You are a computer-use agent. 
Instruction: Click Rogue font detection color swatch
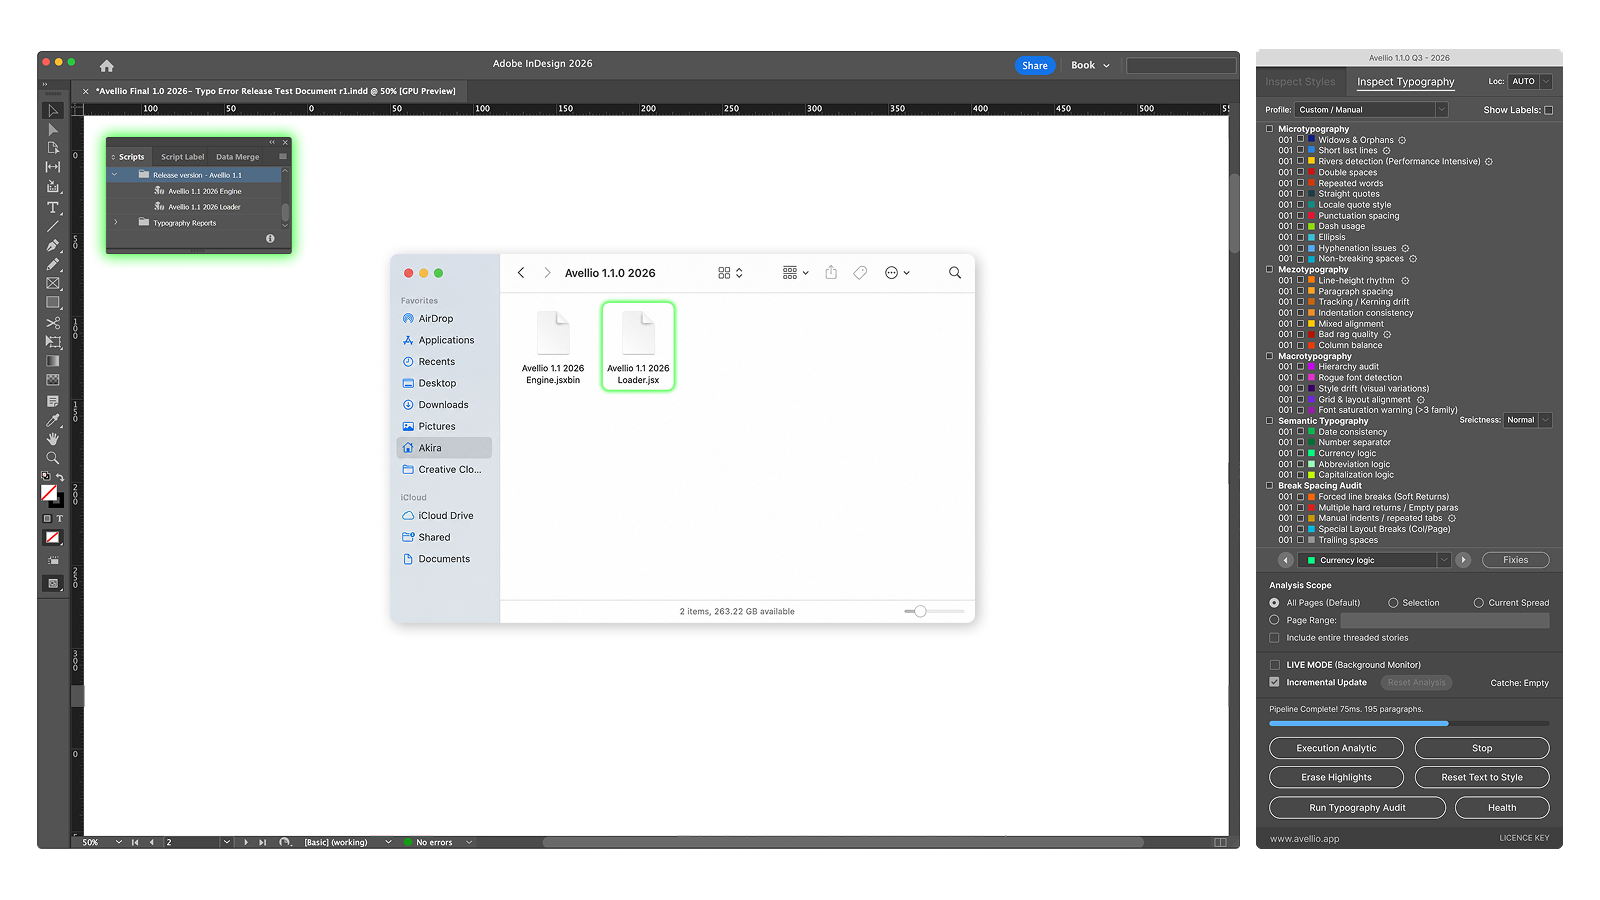click(1311, 378)
